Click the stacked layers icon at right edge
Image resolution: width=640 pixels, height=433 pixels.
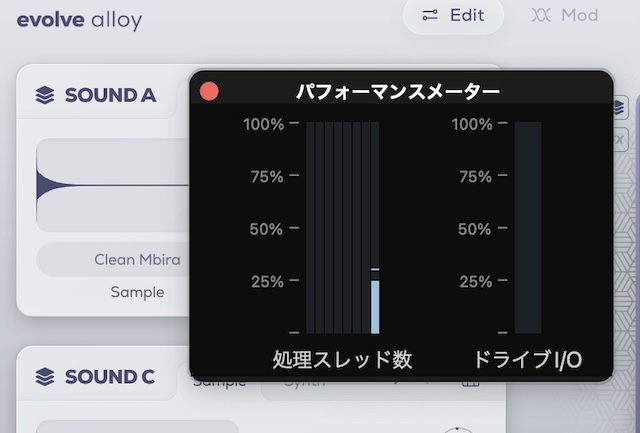(619, 106)
